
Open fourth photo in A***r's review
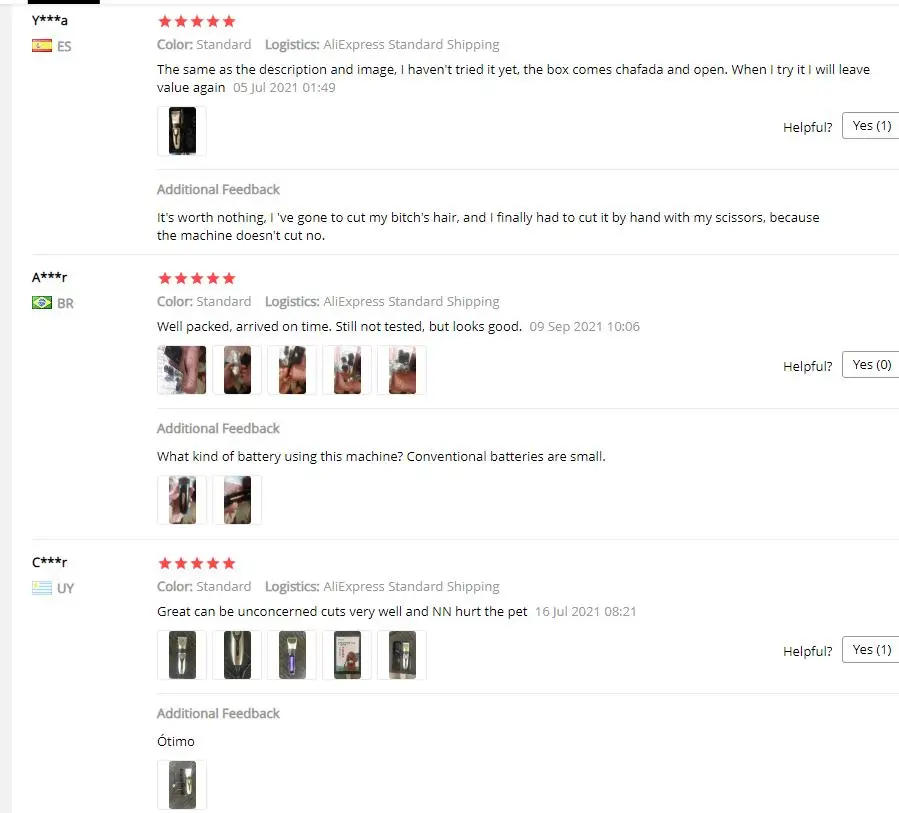[347, 370]
